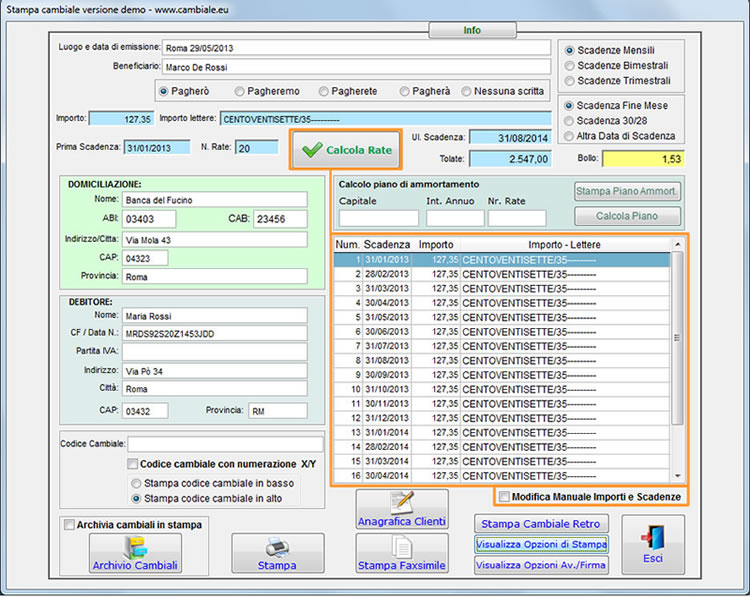The width and height of the screenshot is (750, 598).
Task: Click the Ul. Scadenza field
Action: [510, 138]
